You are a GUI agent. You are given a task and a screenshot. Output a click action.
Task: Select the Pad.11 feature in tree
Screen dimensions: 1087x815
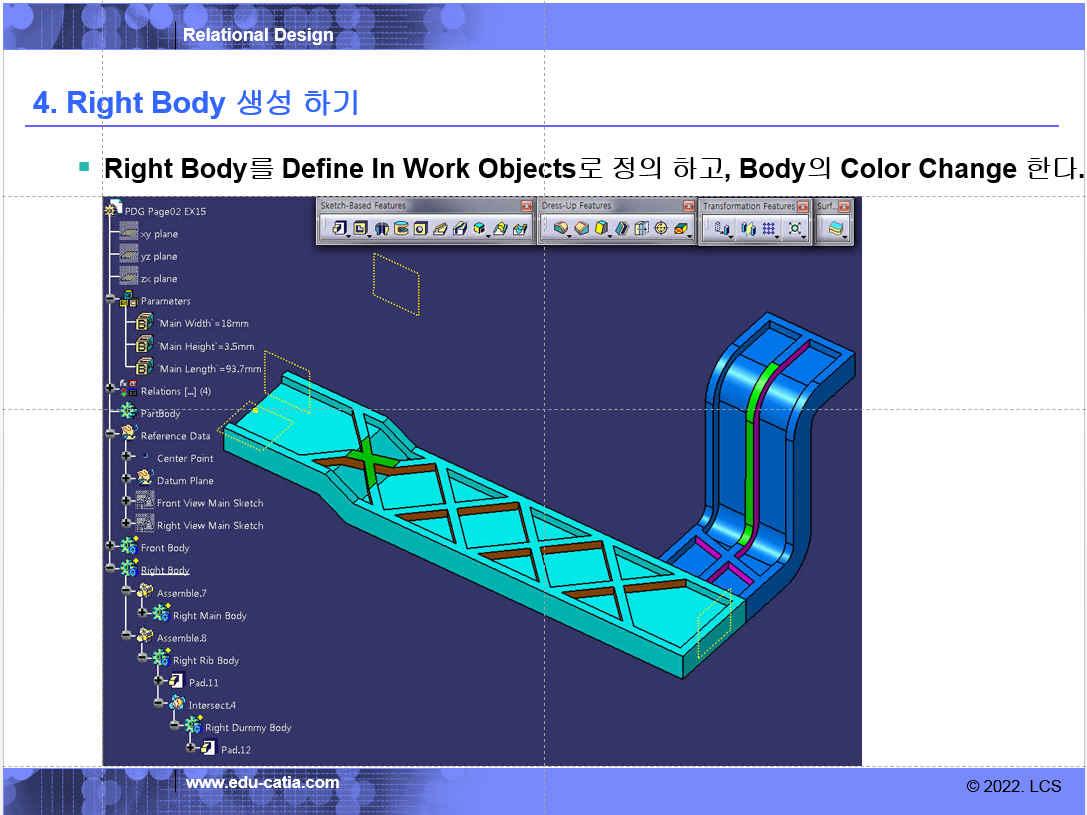coord(203,683)
